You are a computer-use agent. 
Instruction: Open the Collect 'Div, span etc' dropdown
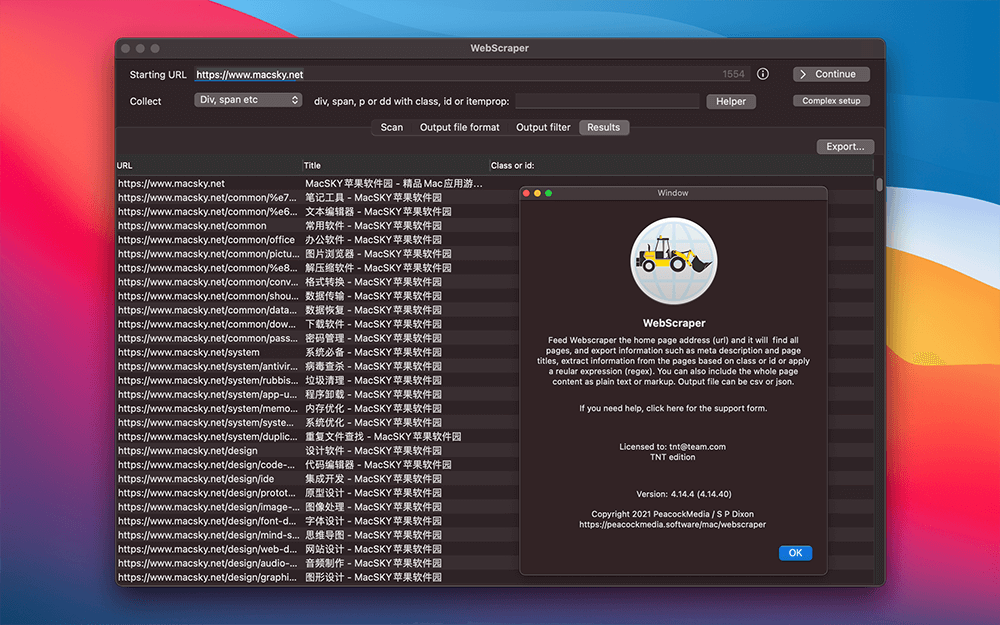coord(247,100)
